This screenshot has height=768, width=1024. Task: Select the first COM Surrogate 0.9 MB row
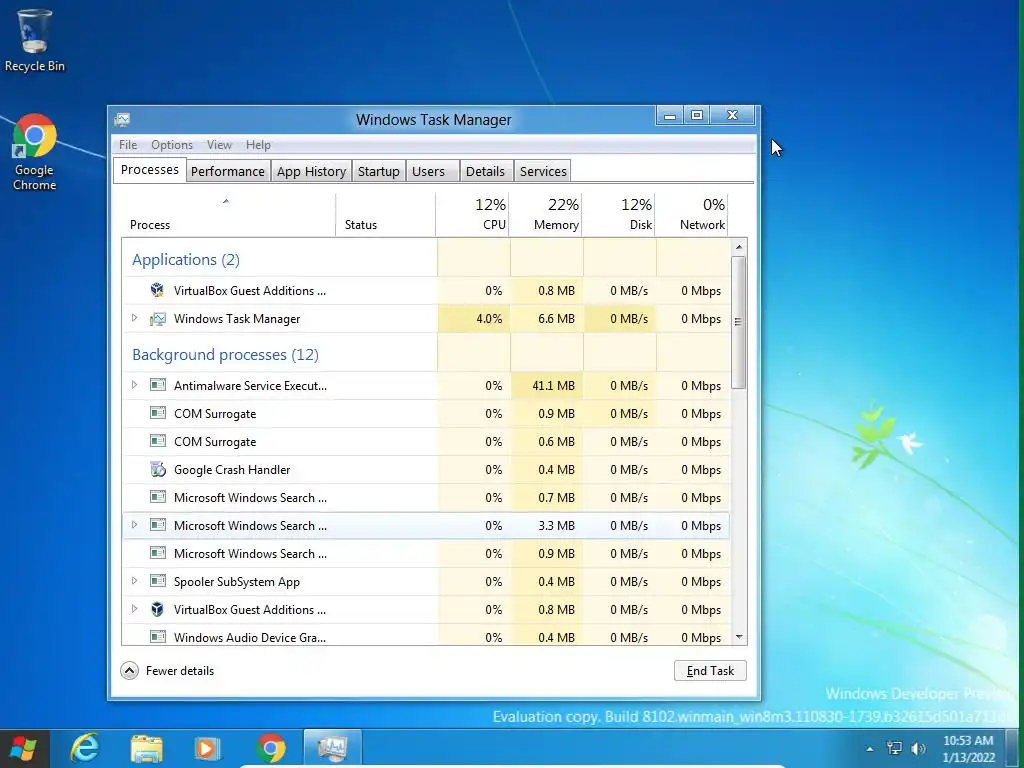(426, 413)
